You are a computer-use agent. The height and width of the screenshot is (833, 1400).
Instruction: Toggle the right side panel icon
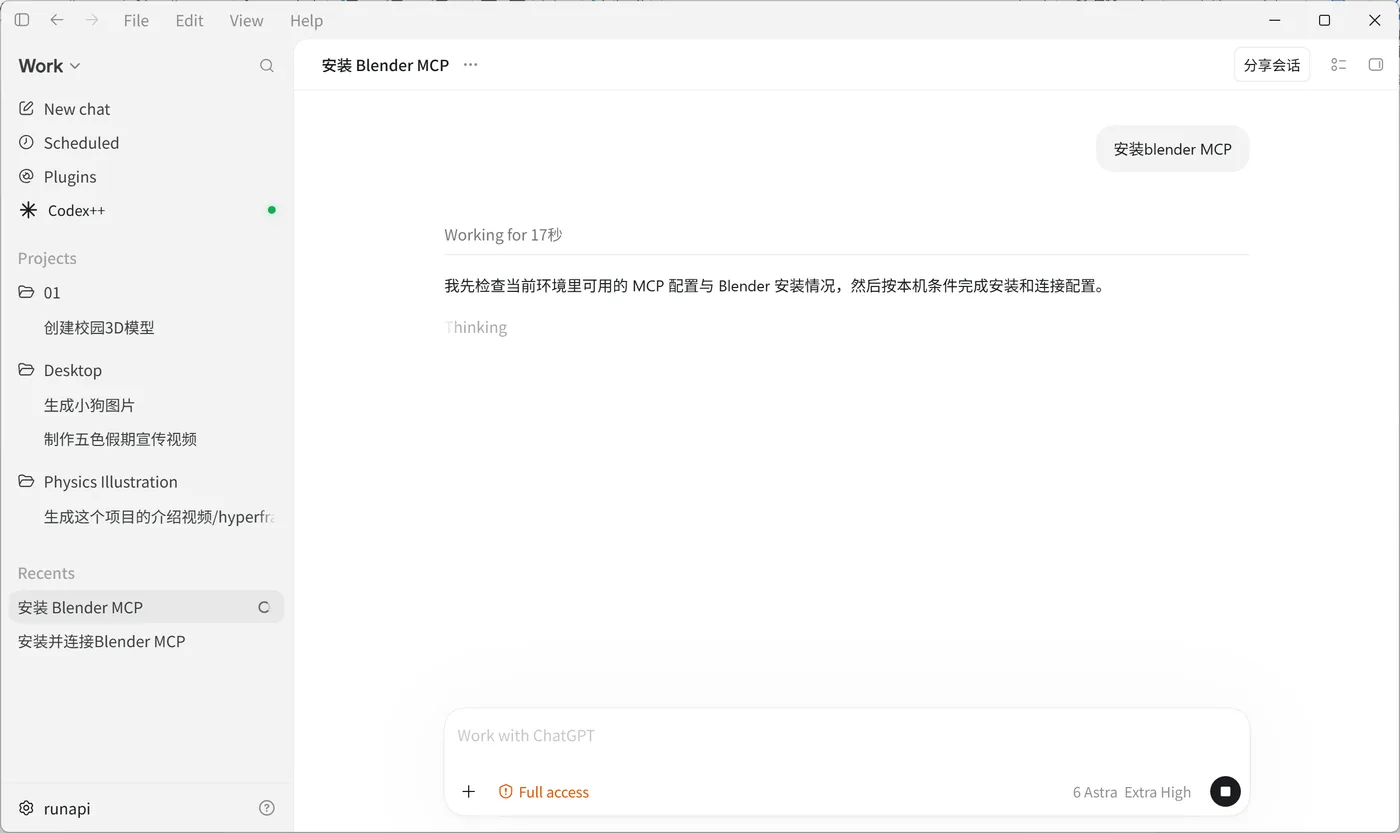point(1376,65)
